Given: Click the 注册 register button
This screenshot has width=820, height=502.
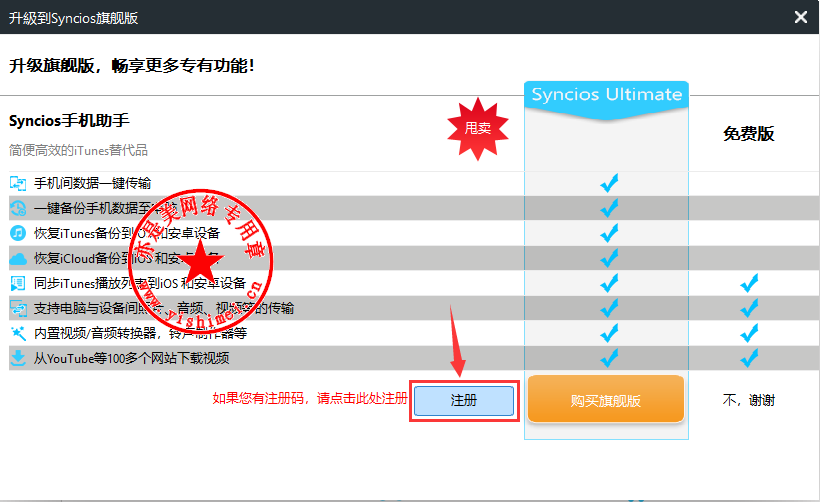Looking at the screenshot, I should click(464, 401).
